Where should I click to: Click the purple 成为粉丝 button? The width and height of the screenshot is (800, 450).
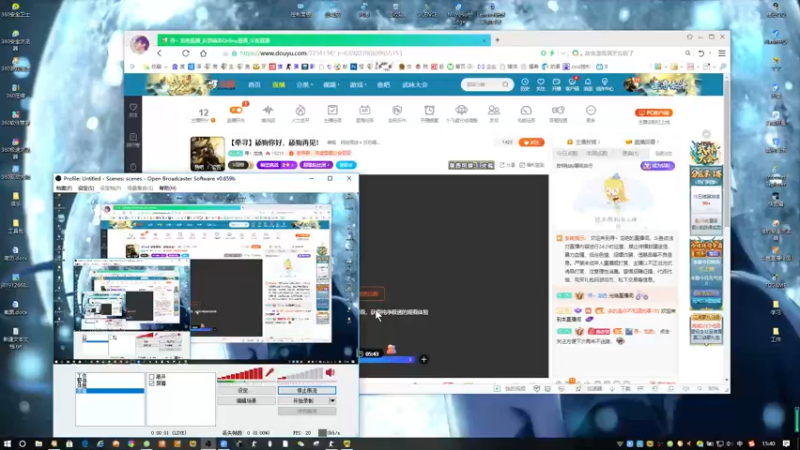coord(658,166)
